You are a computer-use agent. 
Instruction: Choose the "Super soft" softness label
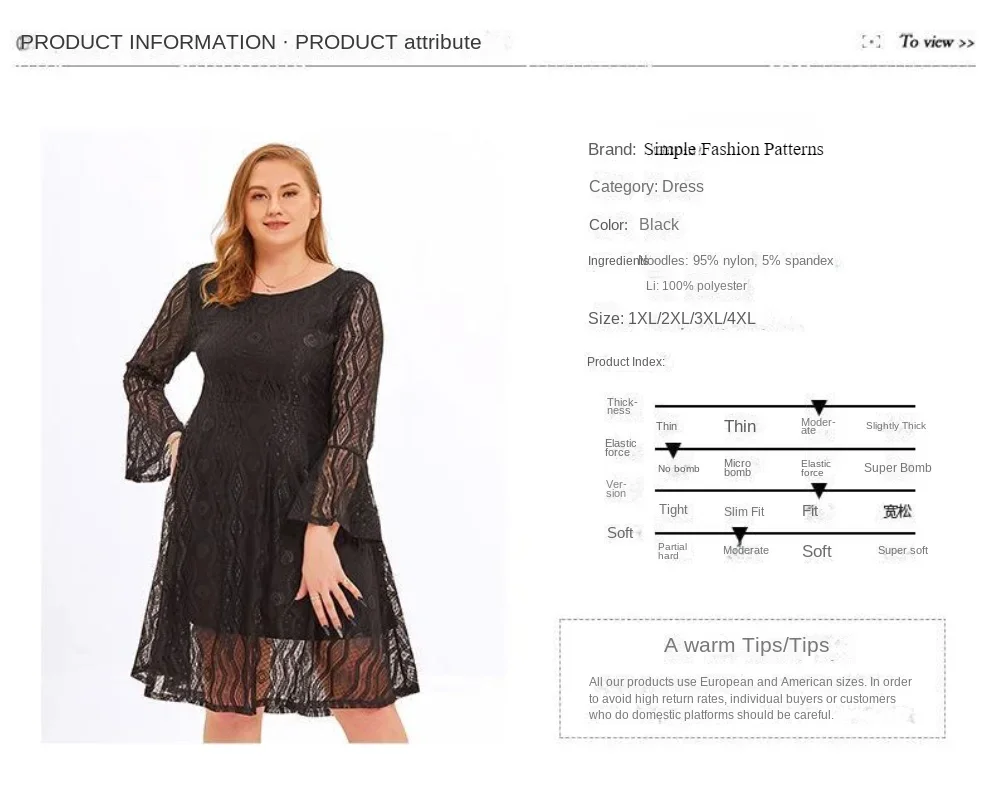(902, 551)
